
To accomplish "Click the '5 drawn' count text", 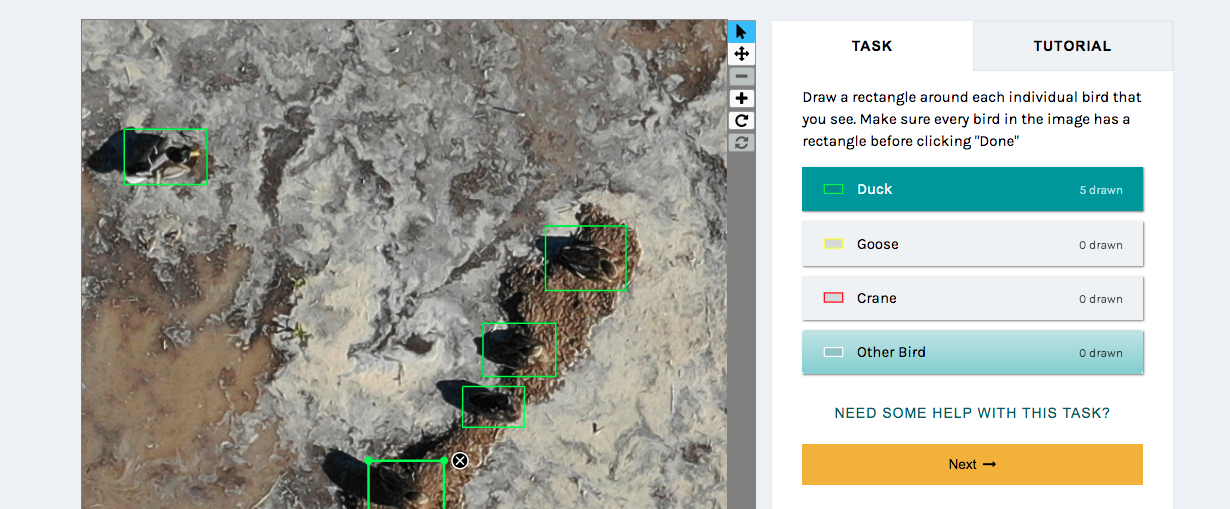I will (x=1100, y=190).
